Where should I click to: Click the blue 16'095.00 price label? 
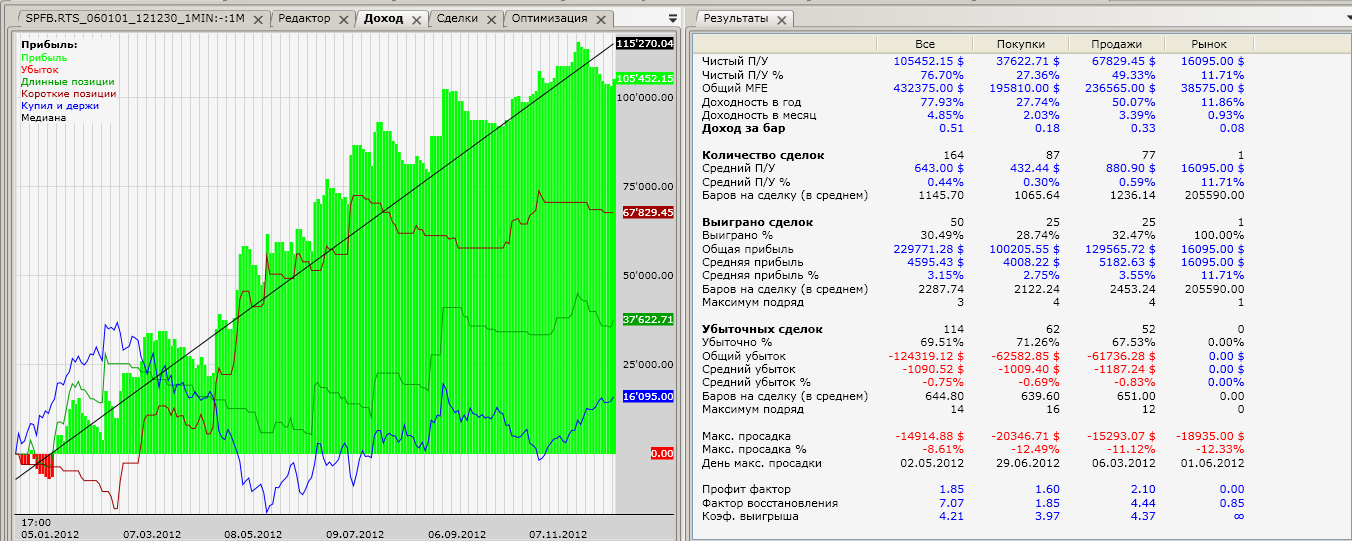coord(646,397)
